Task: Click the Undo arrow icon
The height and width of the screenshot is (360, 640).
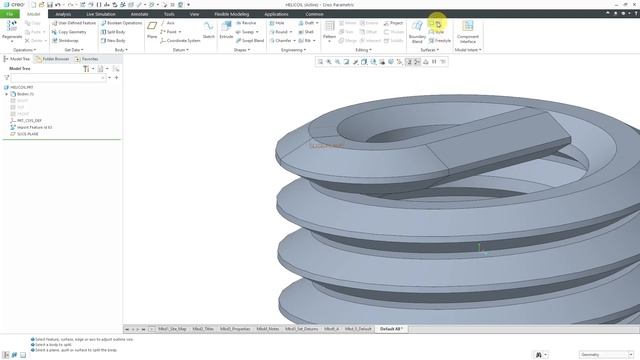Action: click(58, 4)
